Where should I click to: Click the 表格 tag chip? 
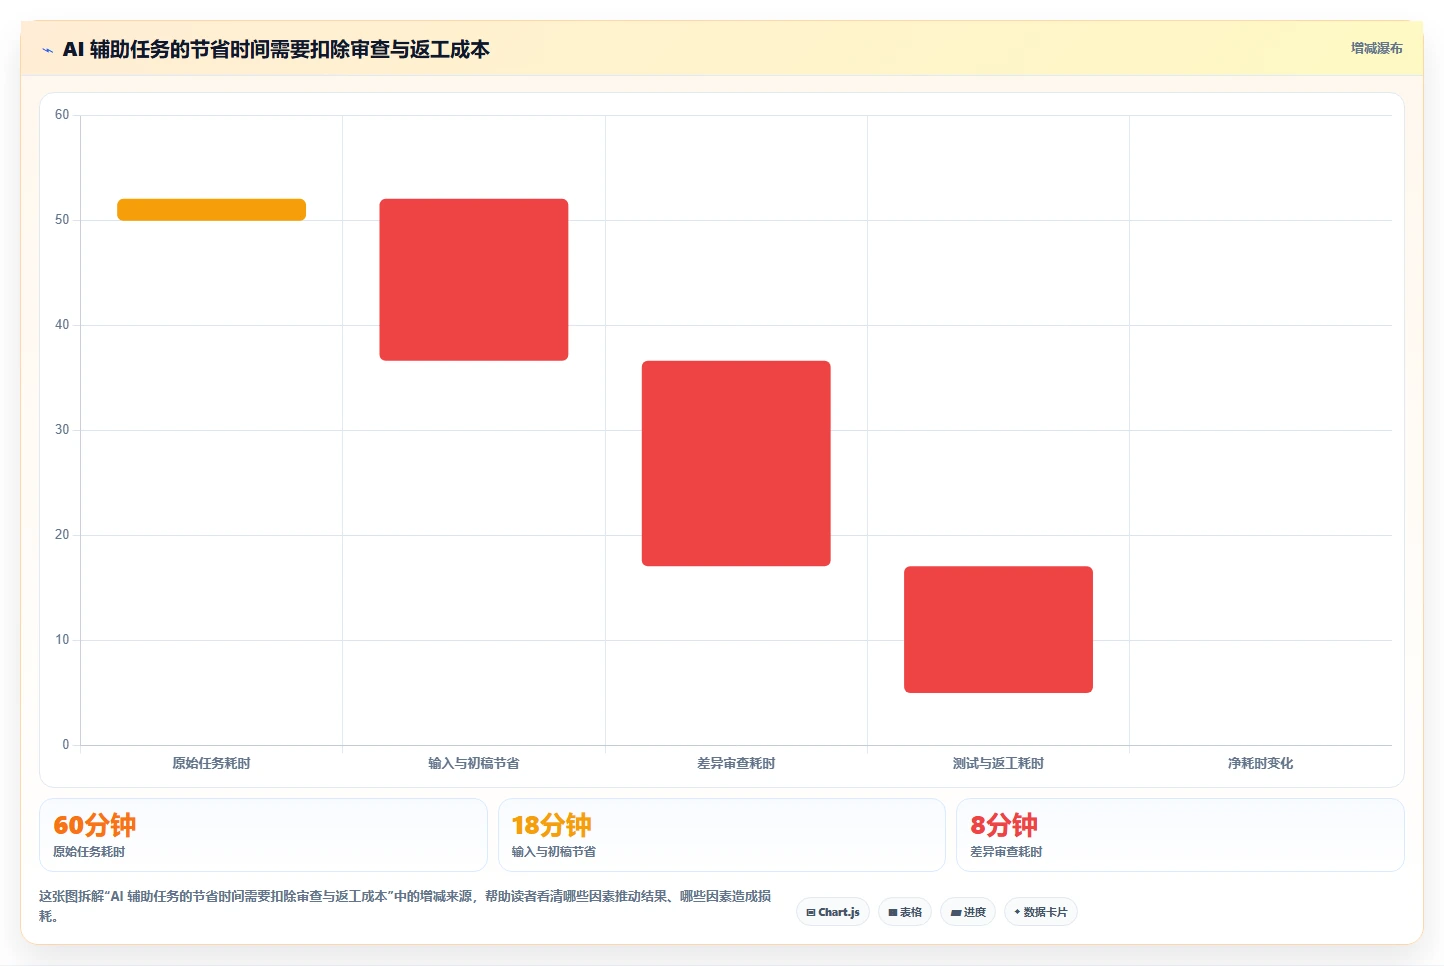tap(905, 912)
